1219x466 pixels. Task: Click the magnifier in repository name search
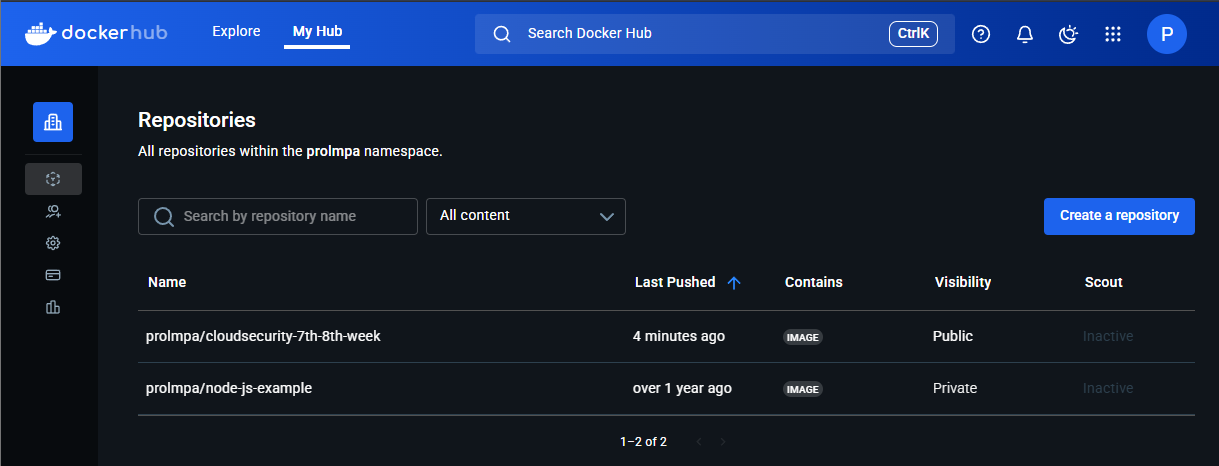click(x=163, y=217)
